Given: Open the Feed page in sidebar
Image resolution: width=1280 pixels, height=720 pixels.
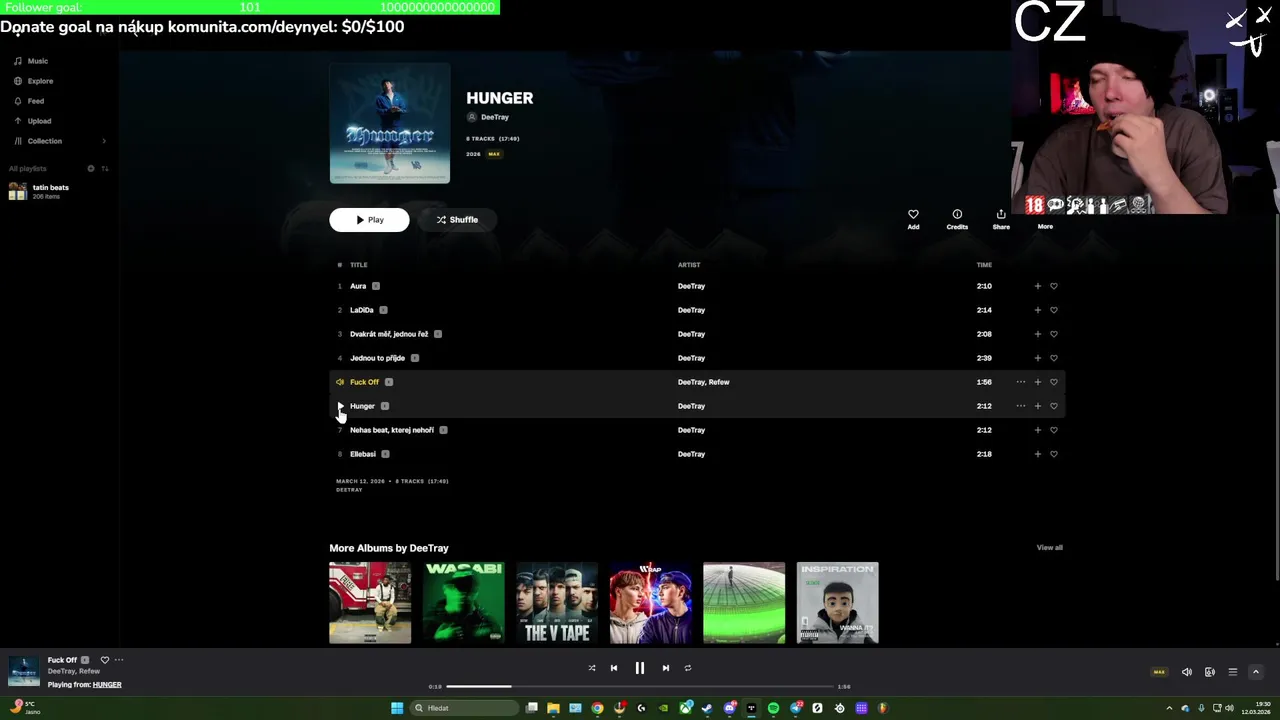Looking at the screenshot, I should 29,101.
